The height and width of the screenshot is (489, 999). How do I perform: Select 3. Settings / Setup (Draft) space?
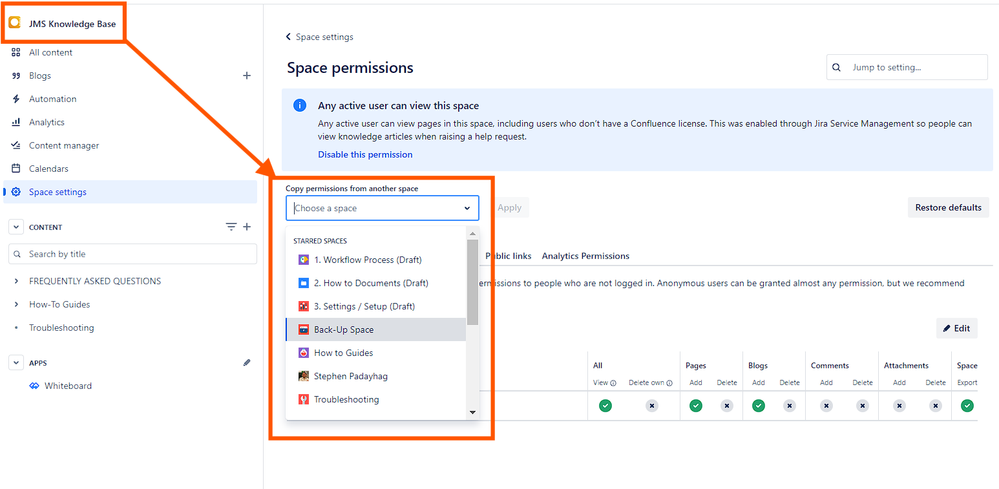[x=376, y=306]
